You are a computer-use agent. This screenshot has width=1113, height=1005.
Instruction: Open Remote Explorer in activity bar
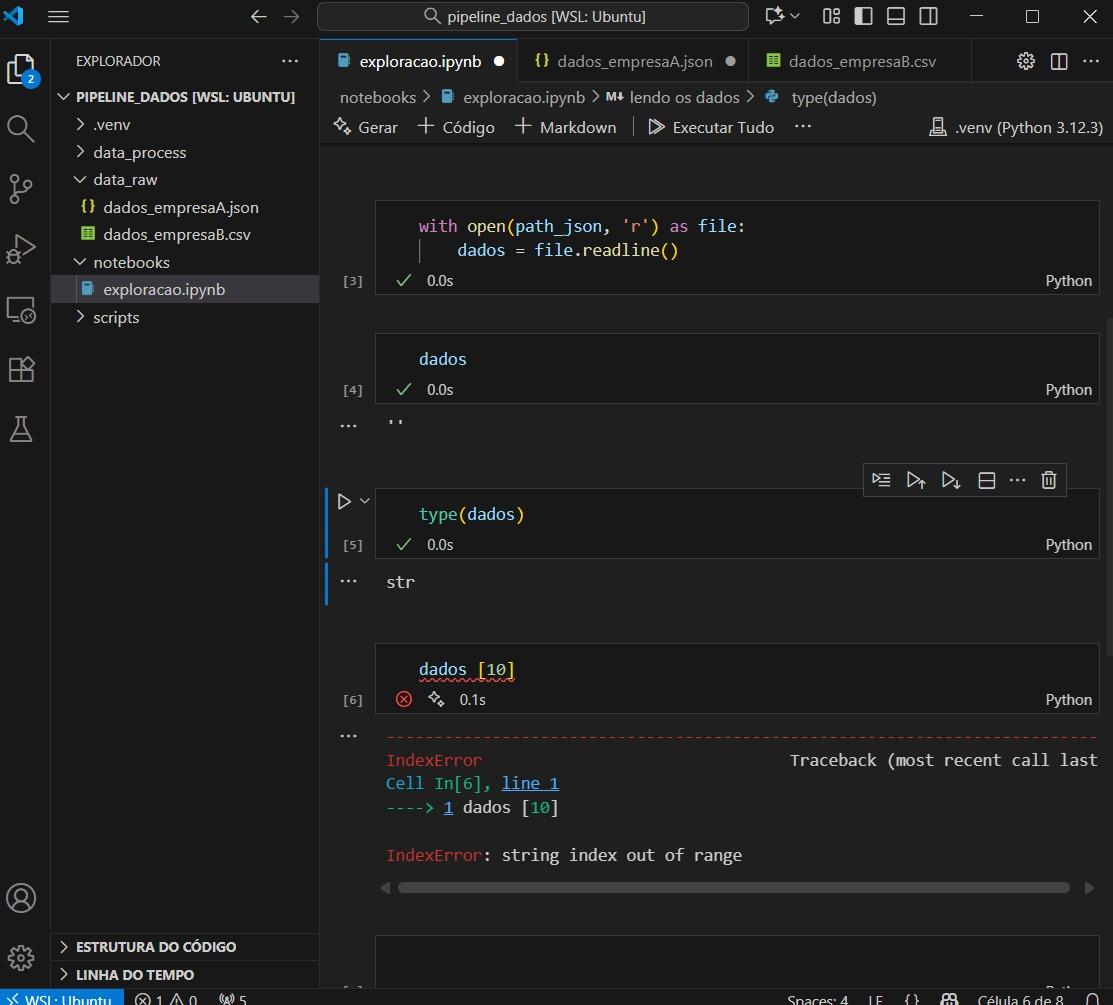(21, 309)
